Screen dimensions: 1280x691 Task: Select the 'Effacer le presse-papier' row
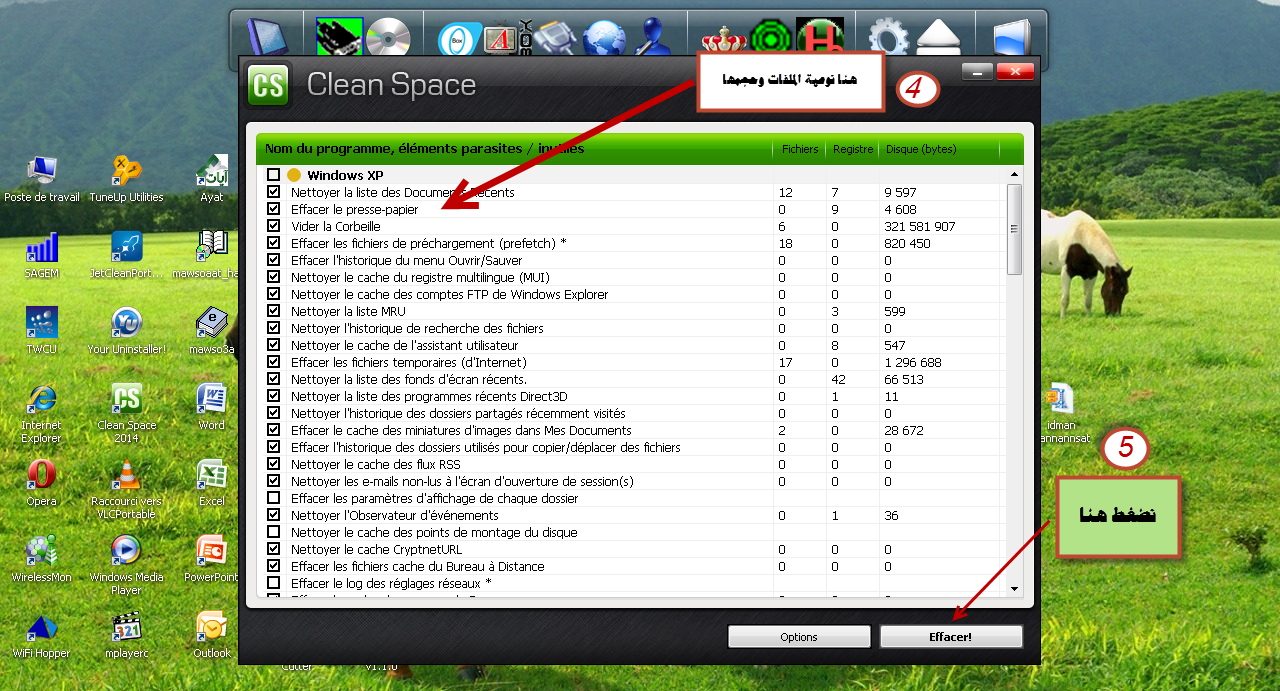pos(354,209)
